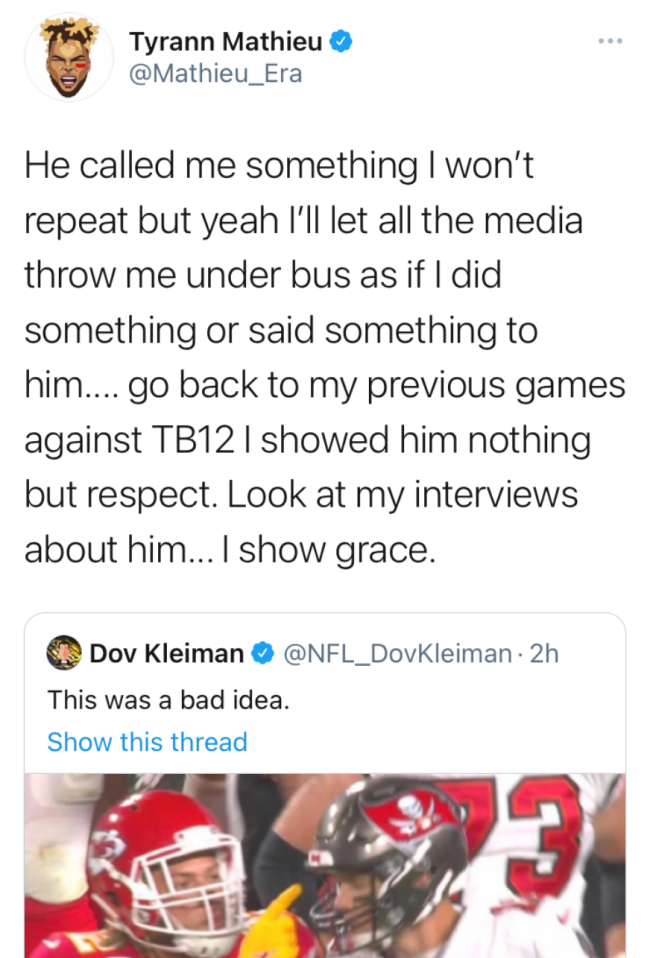Click the verified badge beside Tyrann Mathieu
This screenshot has width=650, height=958.
pos(342,42)
